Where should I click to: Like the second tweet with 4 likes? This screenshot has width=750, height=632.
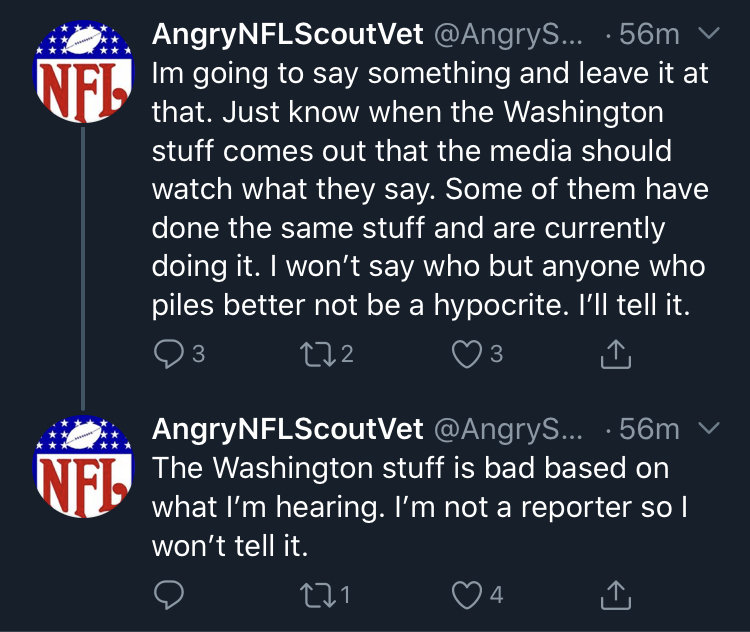click(x=467, y=595)
